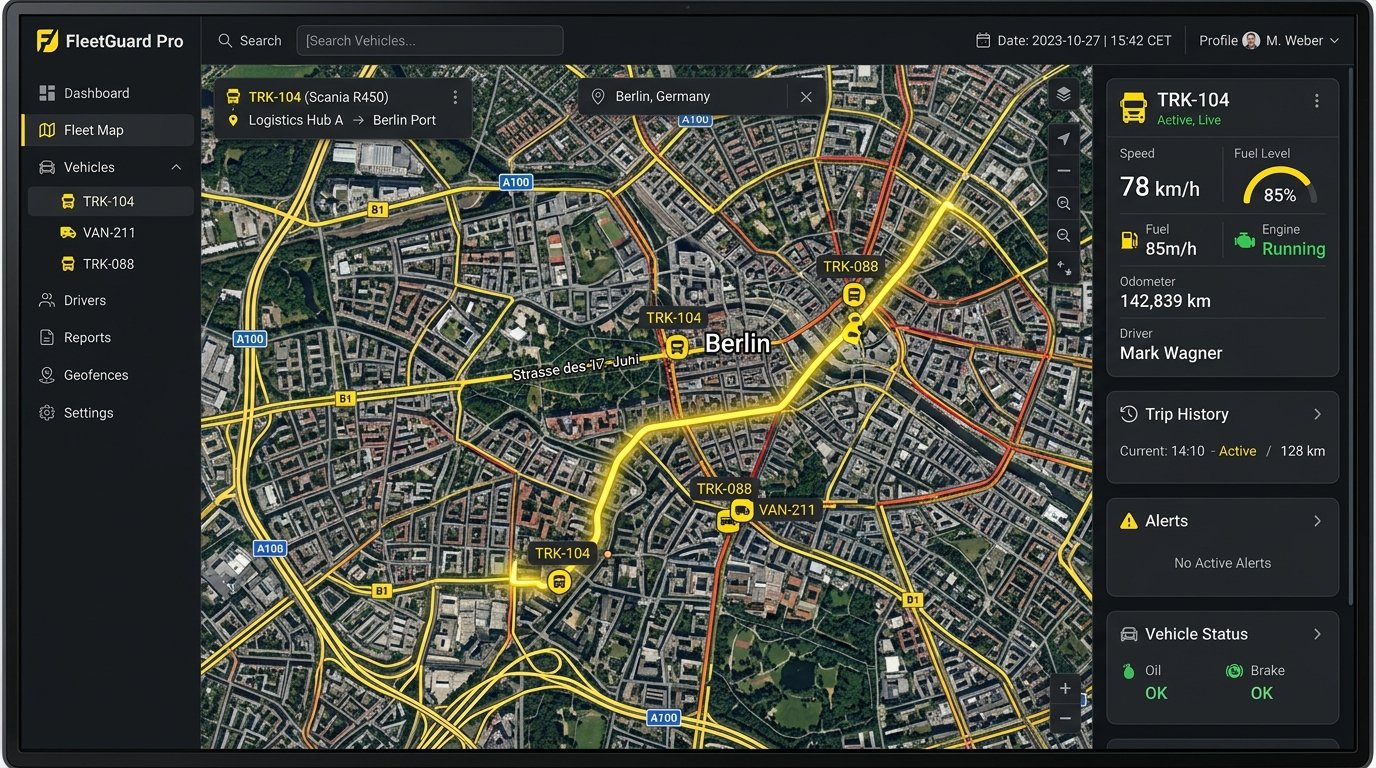Click the Geofences sidebar icon

tap(46, 375)
